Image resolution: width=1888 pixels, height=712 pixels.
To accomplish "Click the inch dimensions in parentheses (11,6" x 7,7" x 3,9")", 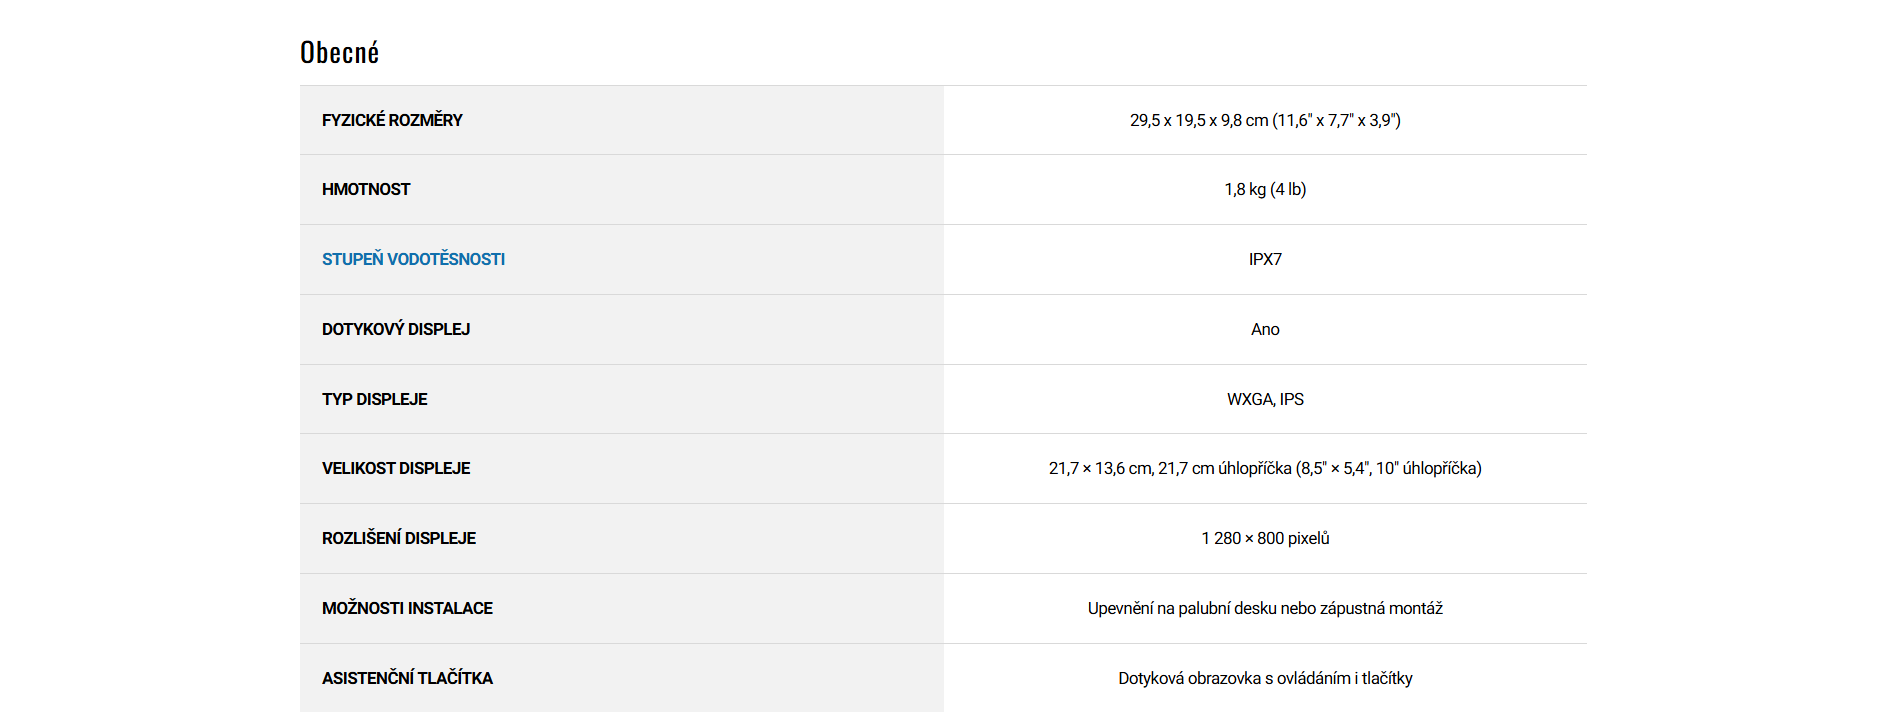I will [x=1337, y=120].
